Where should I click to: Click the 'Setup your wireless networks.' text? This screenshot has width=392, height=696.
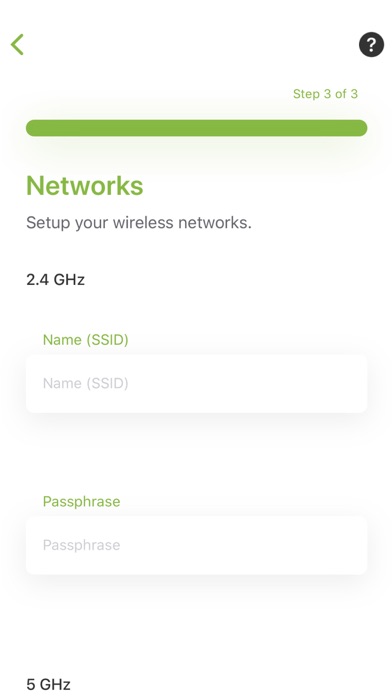(x=139, y=222)
